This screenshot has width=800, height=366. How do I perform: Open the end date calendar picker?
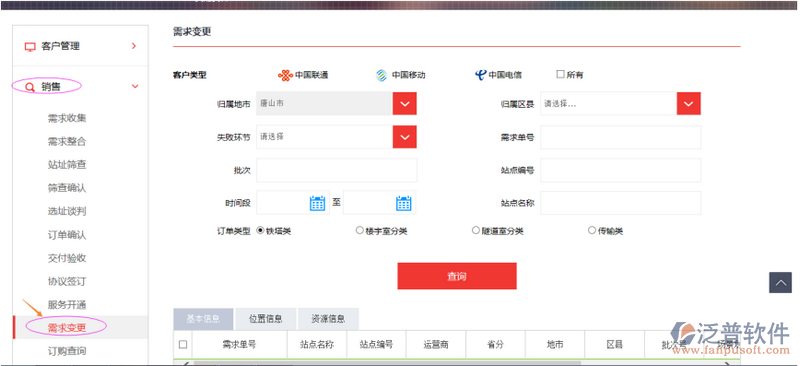tap(404, 203)
